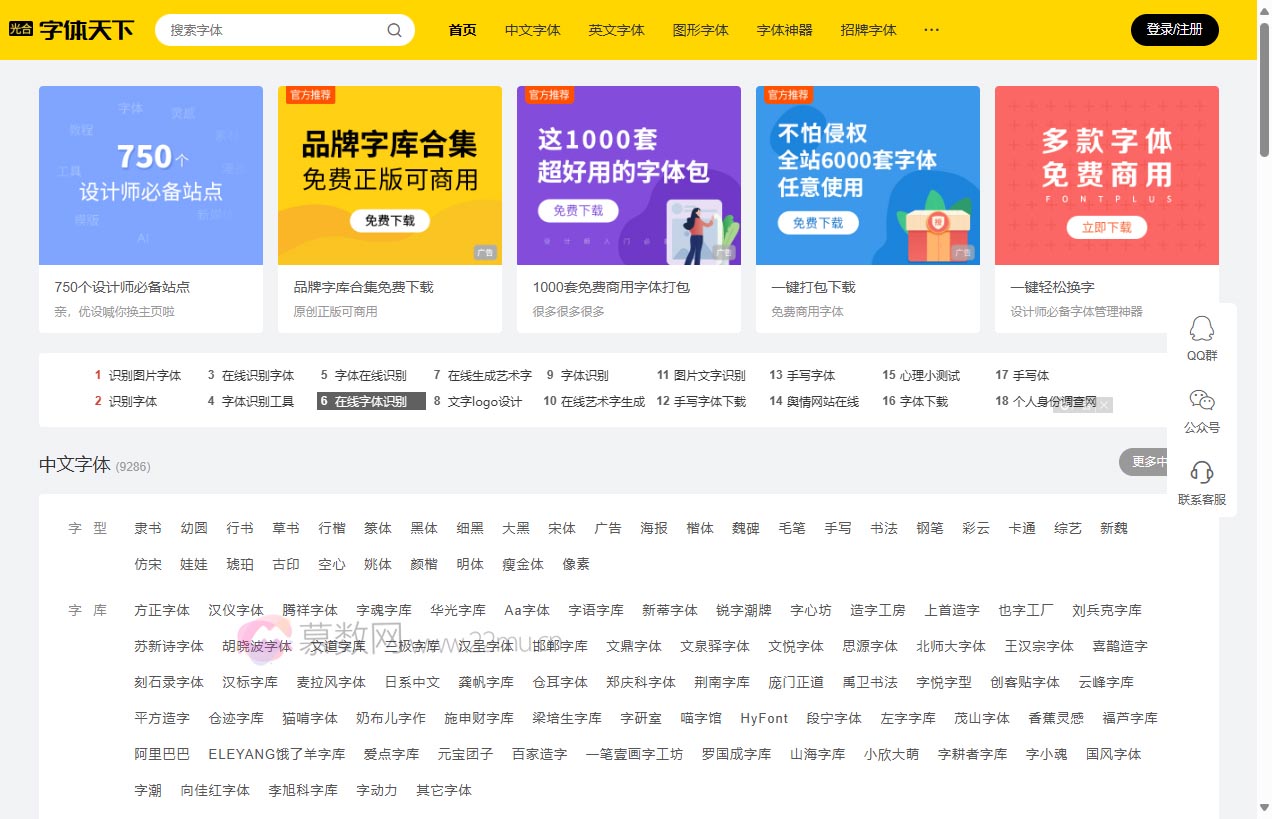The image size is (1272, 819).
Task: Open the 方正字体 font library link
Action: (x=161, y=610)
